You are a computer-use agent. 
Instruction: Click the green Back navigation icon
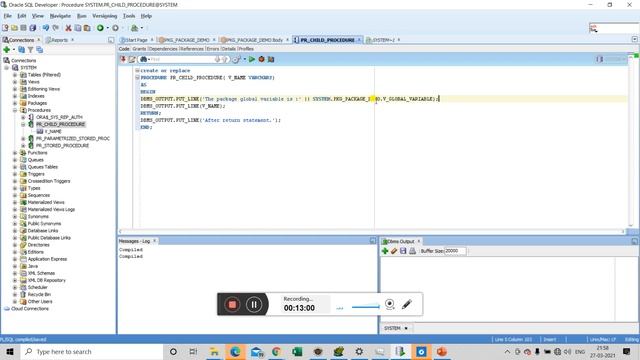[x=100, y=28]
